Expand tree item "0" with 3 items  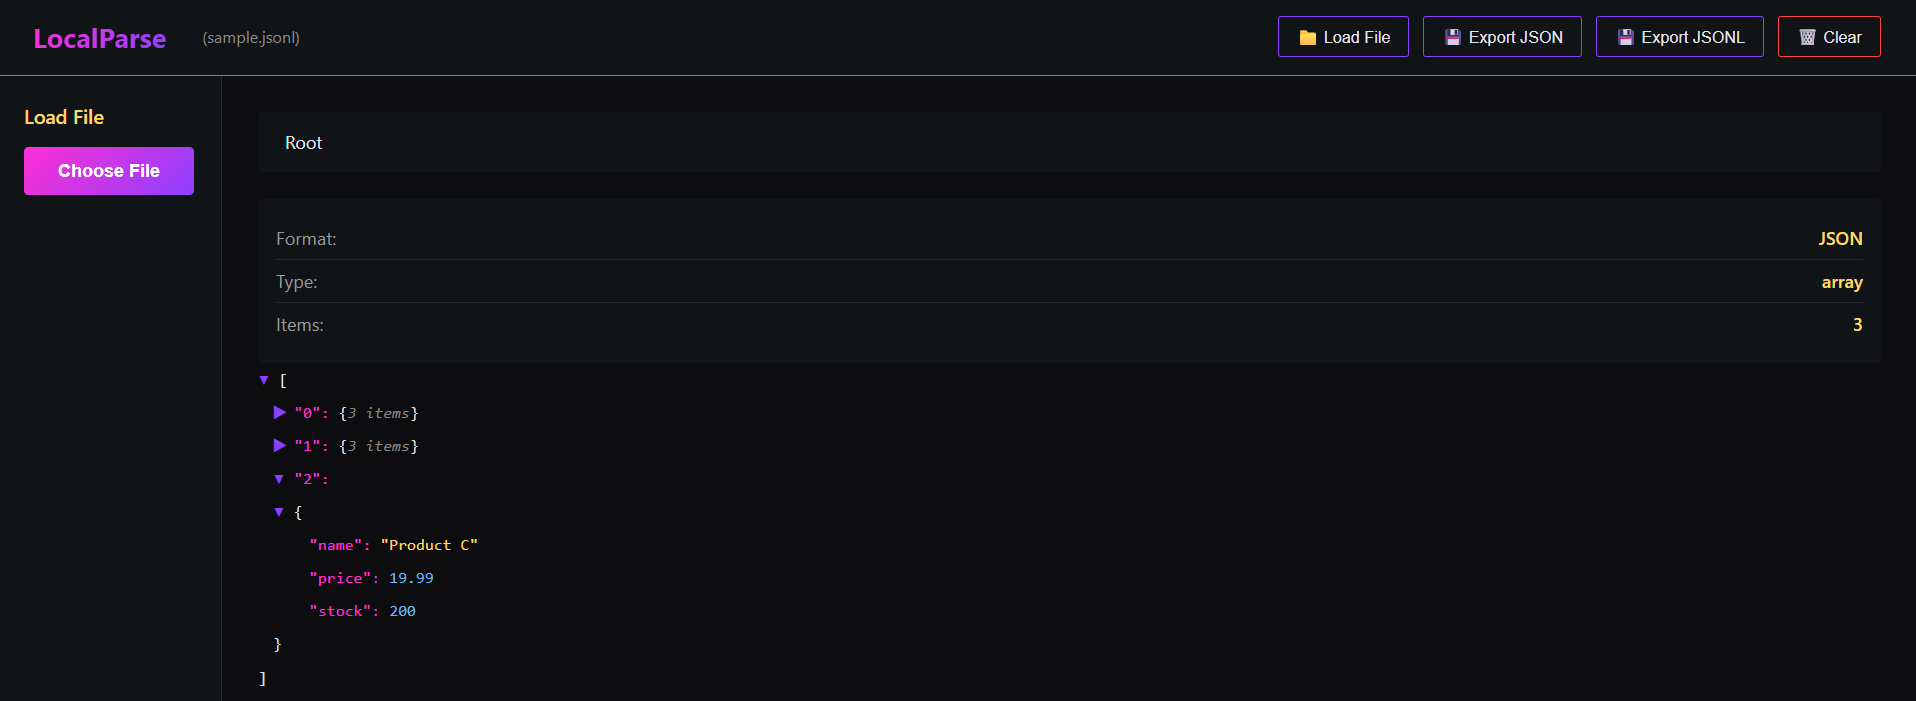[x=280, y=412]
